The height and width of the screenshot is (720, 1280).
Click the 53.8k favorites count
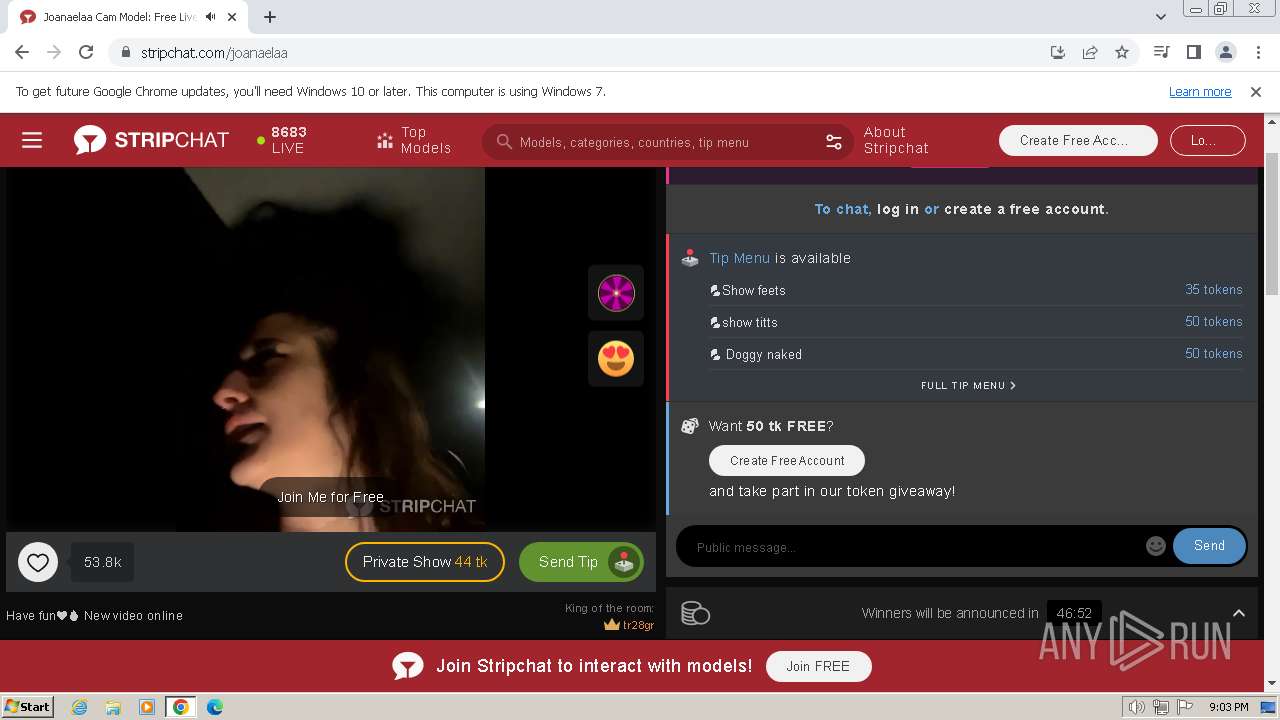[x=102, y=562]
